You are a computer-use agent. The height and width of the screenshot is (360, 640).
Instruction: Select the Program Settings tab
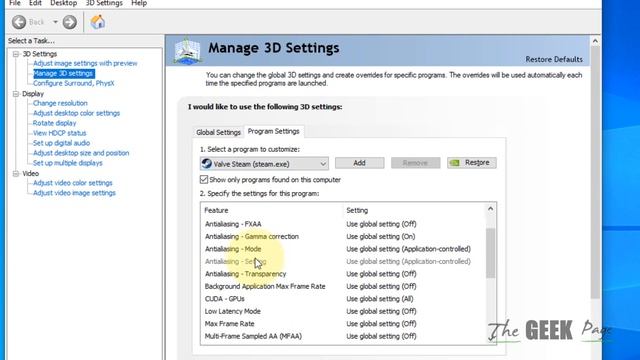click(x=273, y=131)
